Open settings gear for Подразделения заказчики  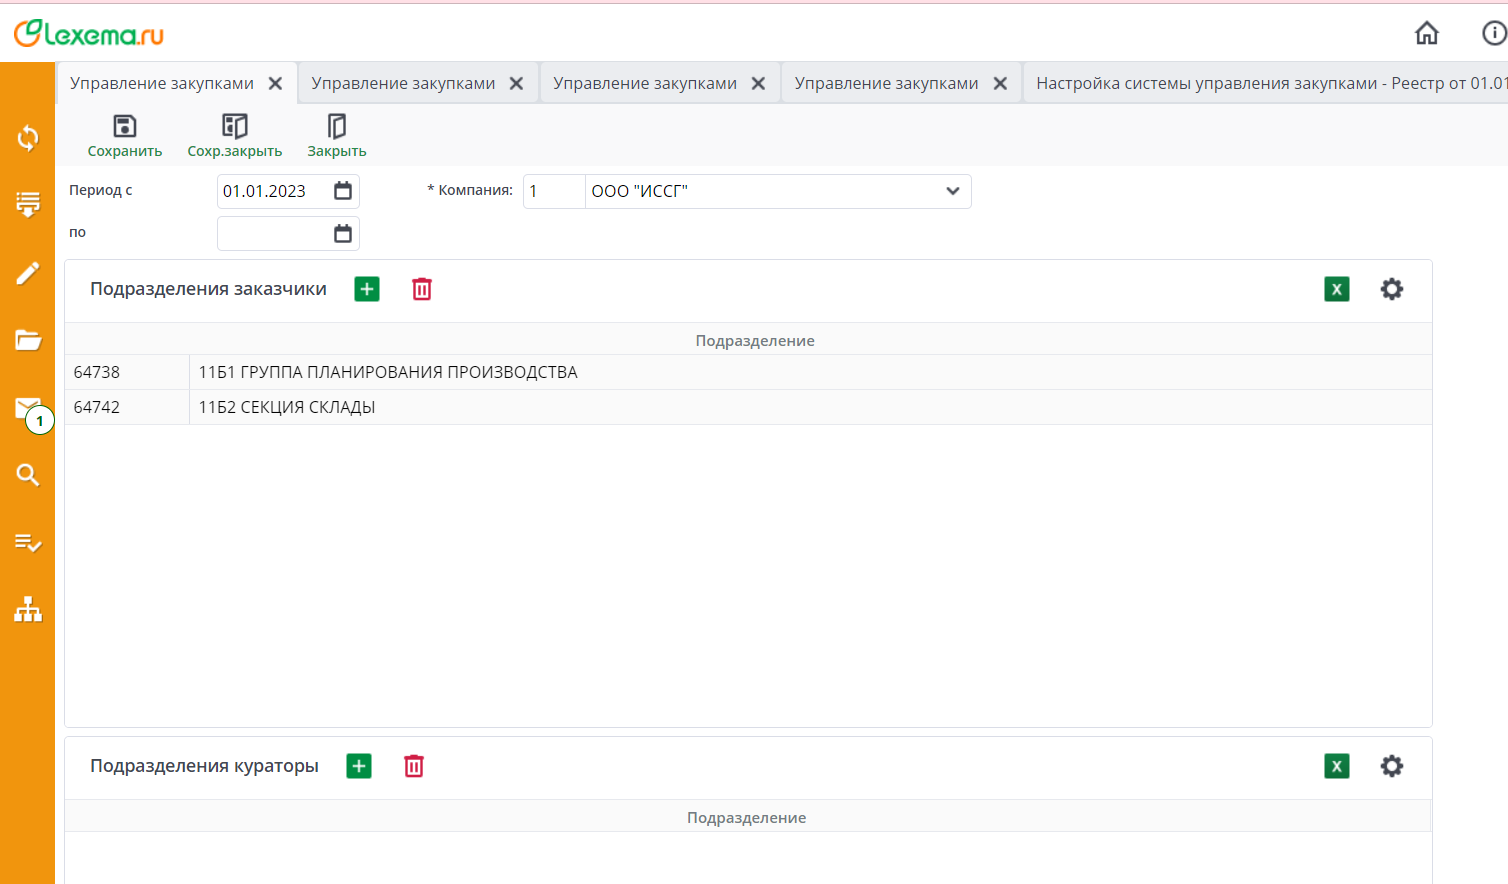pos(1392,289)
